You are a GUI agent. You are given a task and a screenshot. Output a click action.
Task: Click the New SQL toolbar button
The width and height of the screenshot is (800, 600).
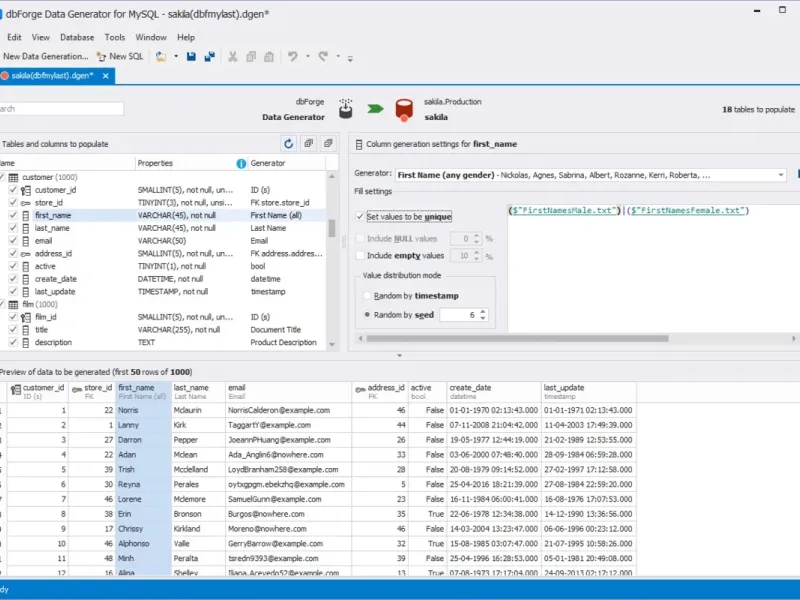[x=120, y=57]
